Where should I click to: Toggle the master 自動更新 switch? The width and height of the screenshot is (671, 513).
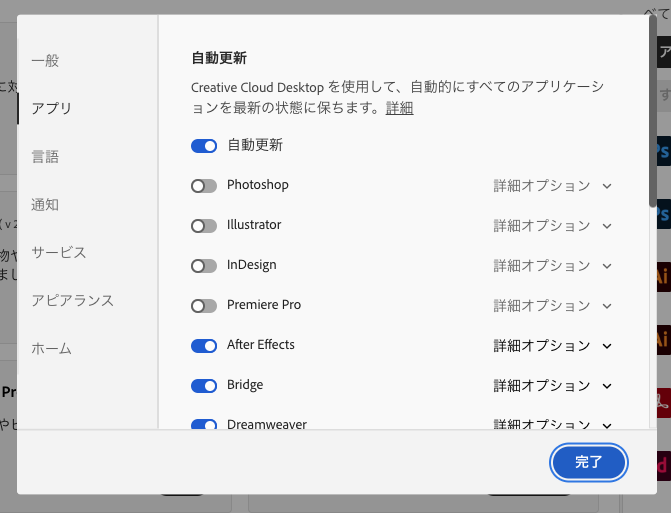tap(204, 146)
